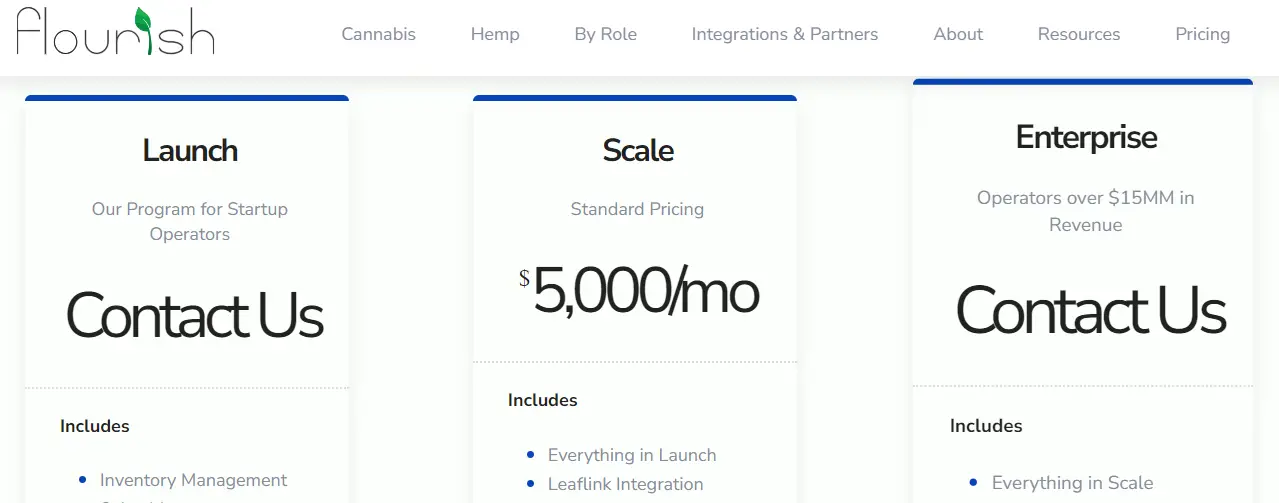Click Contact Us in Enterprise plan
Viewport: 1279px width, 503px height.
(x=1090, y=309)
